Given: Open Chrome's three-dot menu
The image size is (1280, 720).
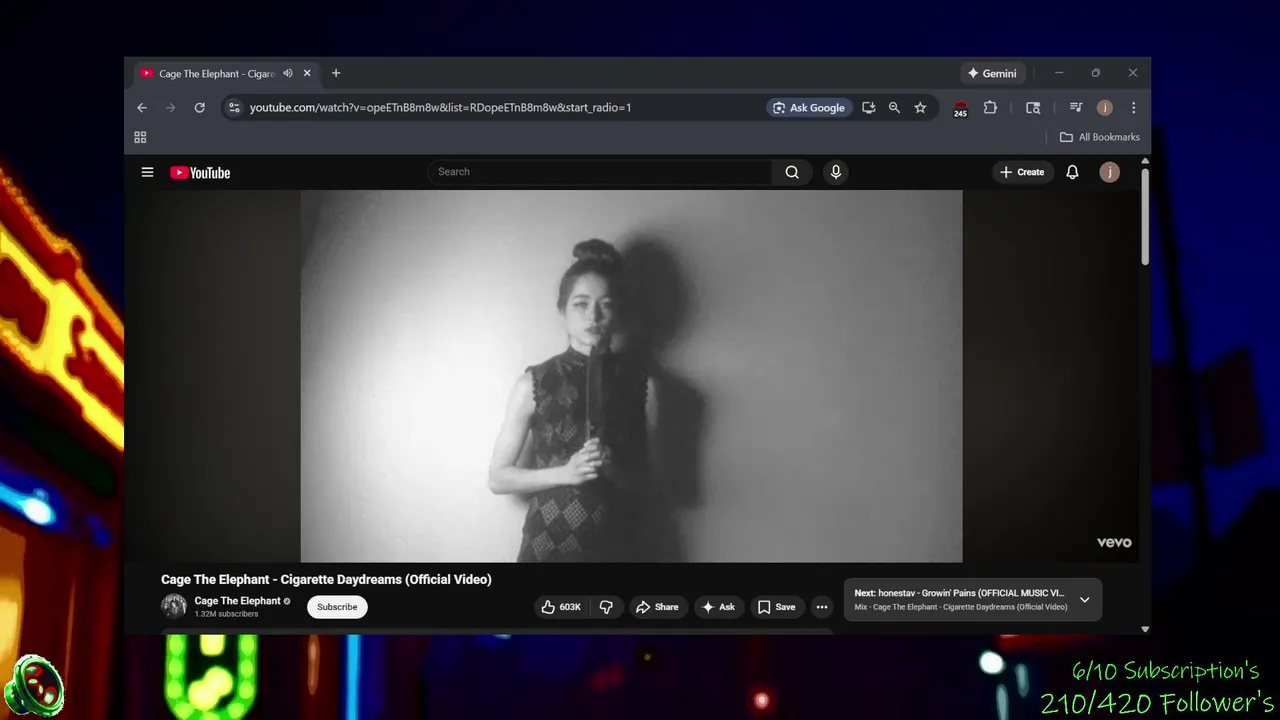Looking at the screenshot, I should tap(1133, 108).
